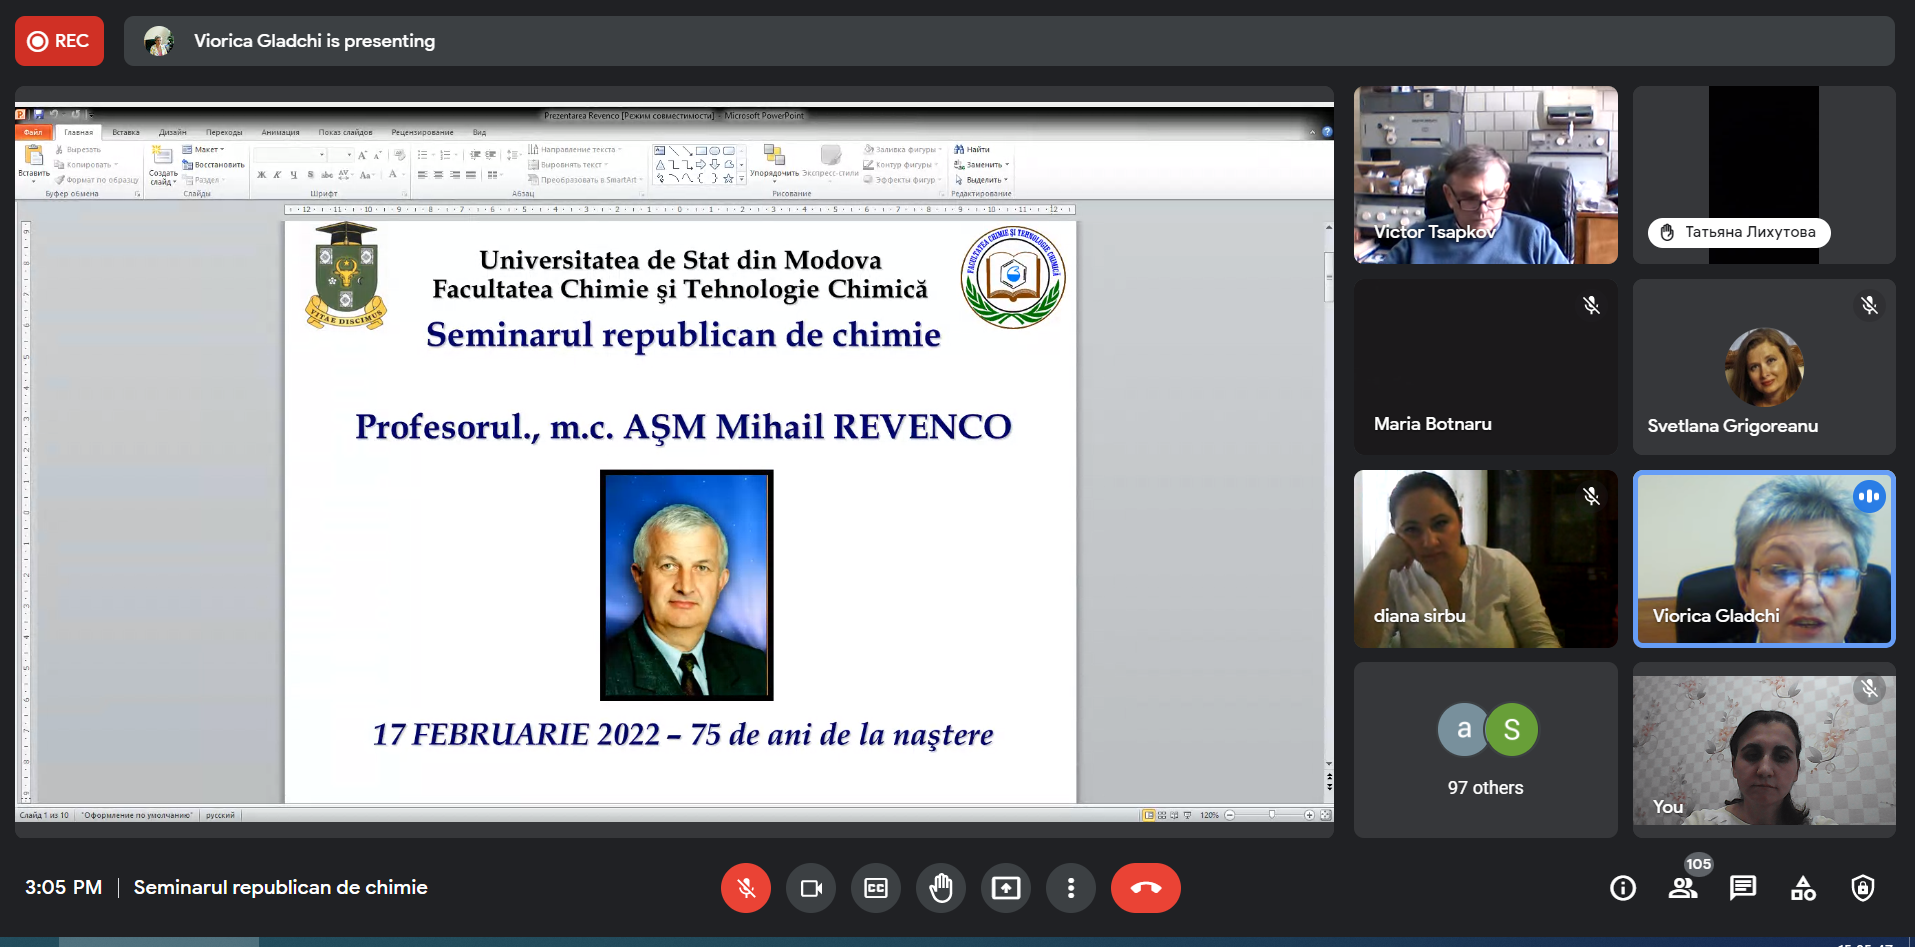Switch to the Дизайн ribbon tab
The height and width of the screenshot is (947, 1915).
click(172, 132)
